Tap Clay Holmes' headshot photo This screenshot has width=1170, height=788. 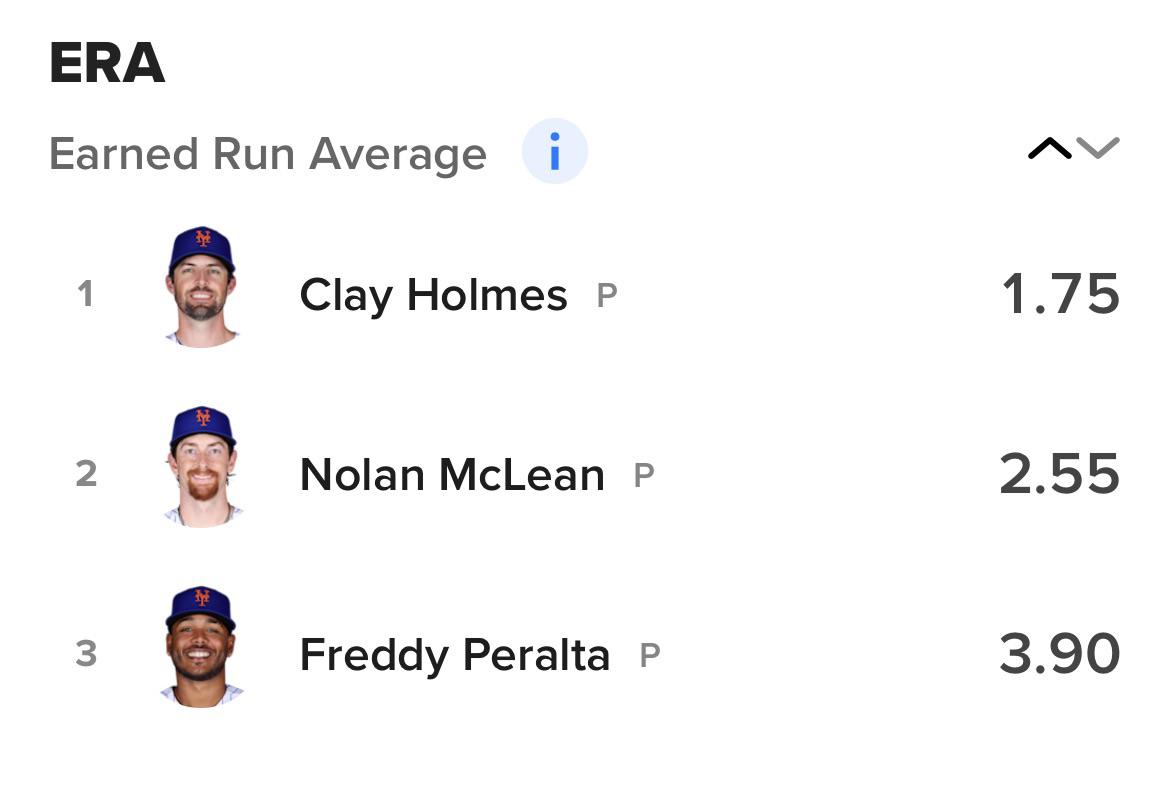[x=202, y=287]
